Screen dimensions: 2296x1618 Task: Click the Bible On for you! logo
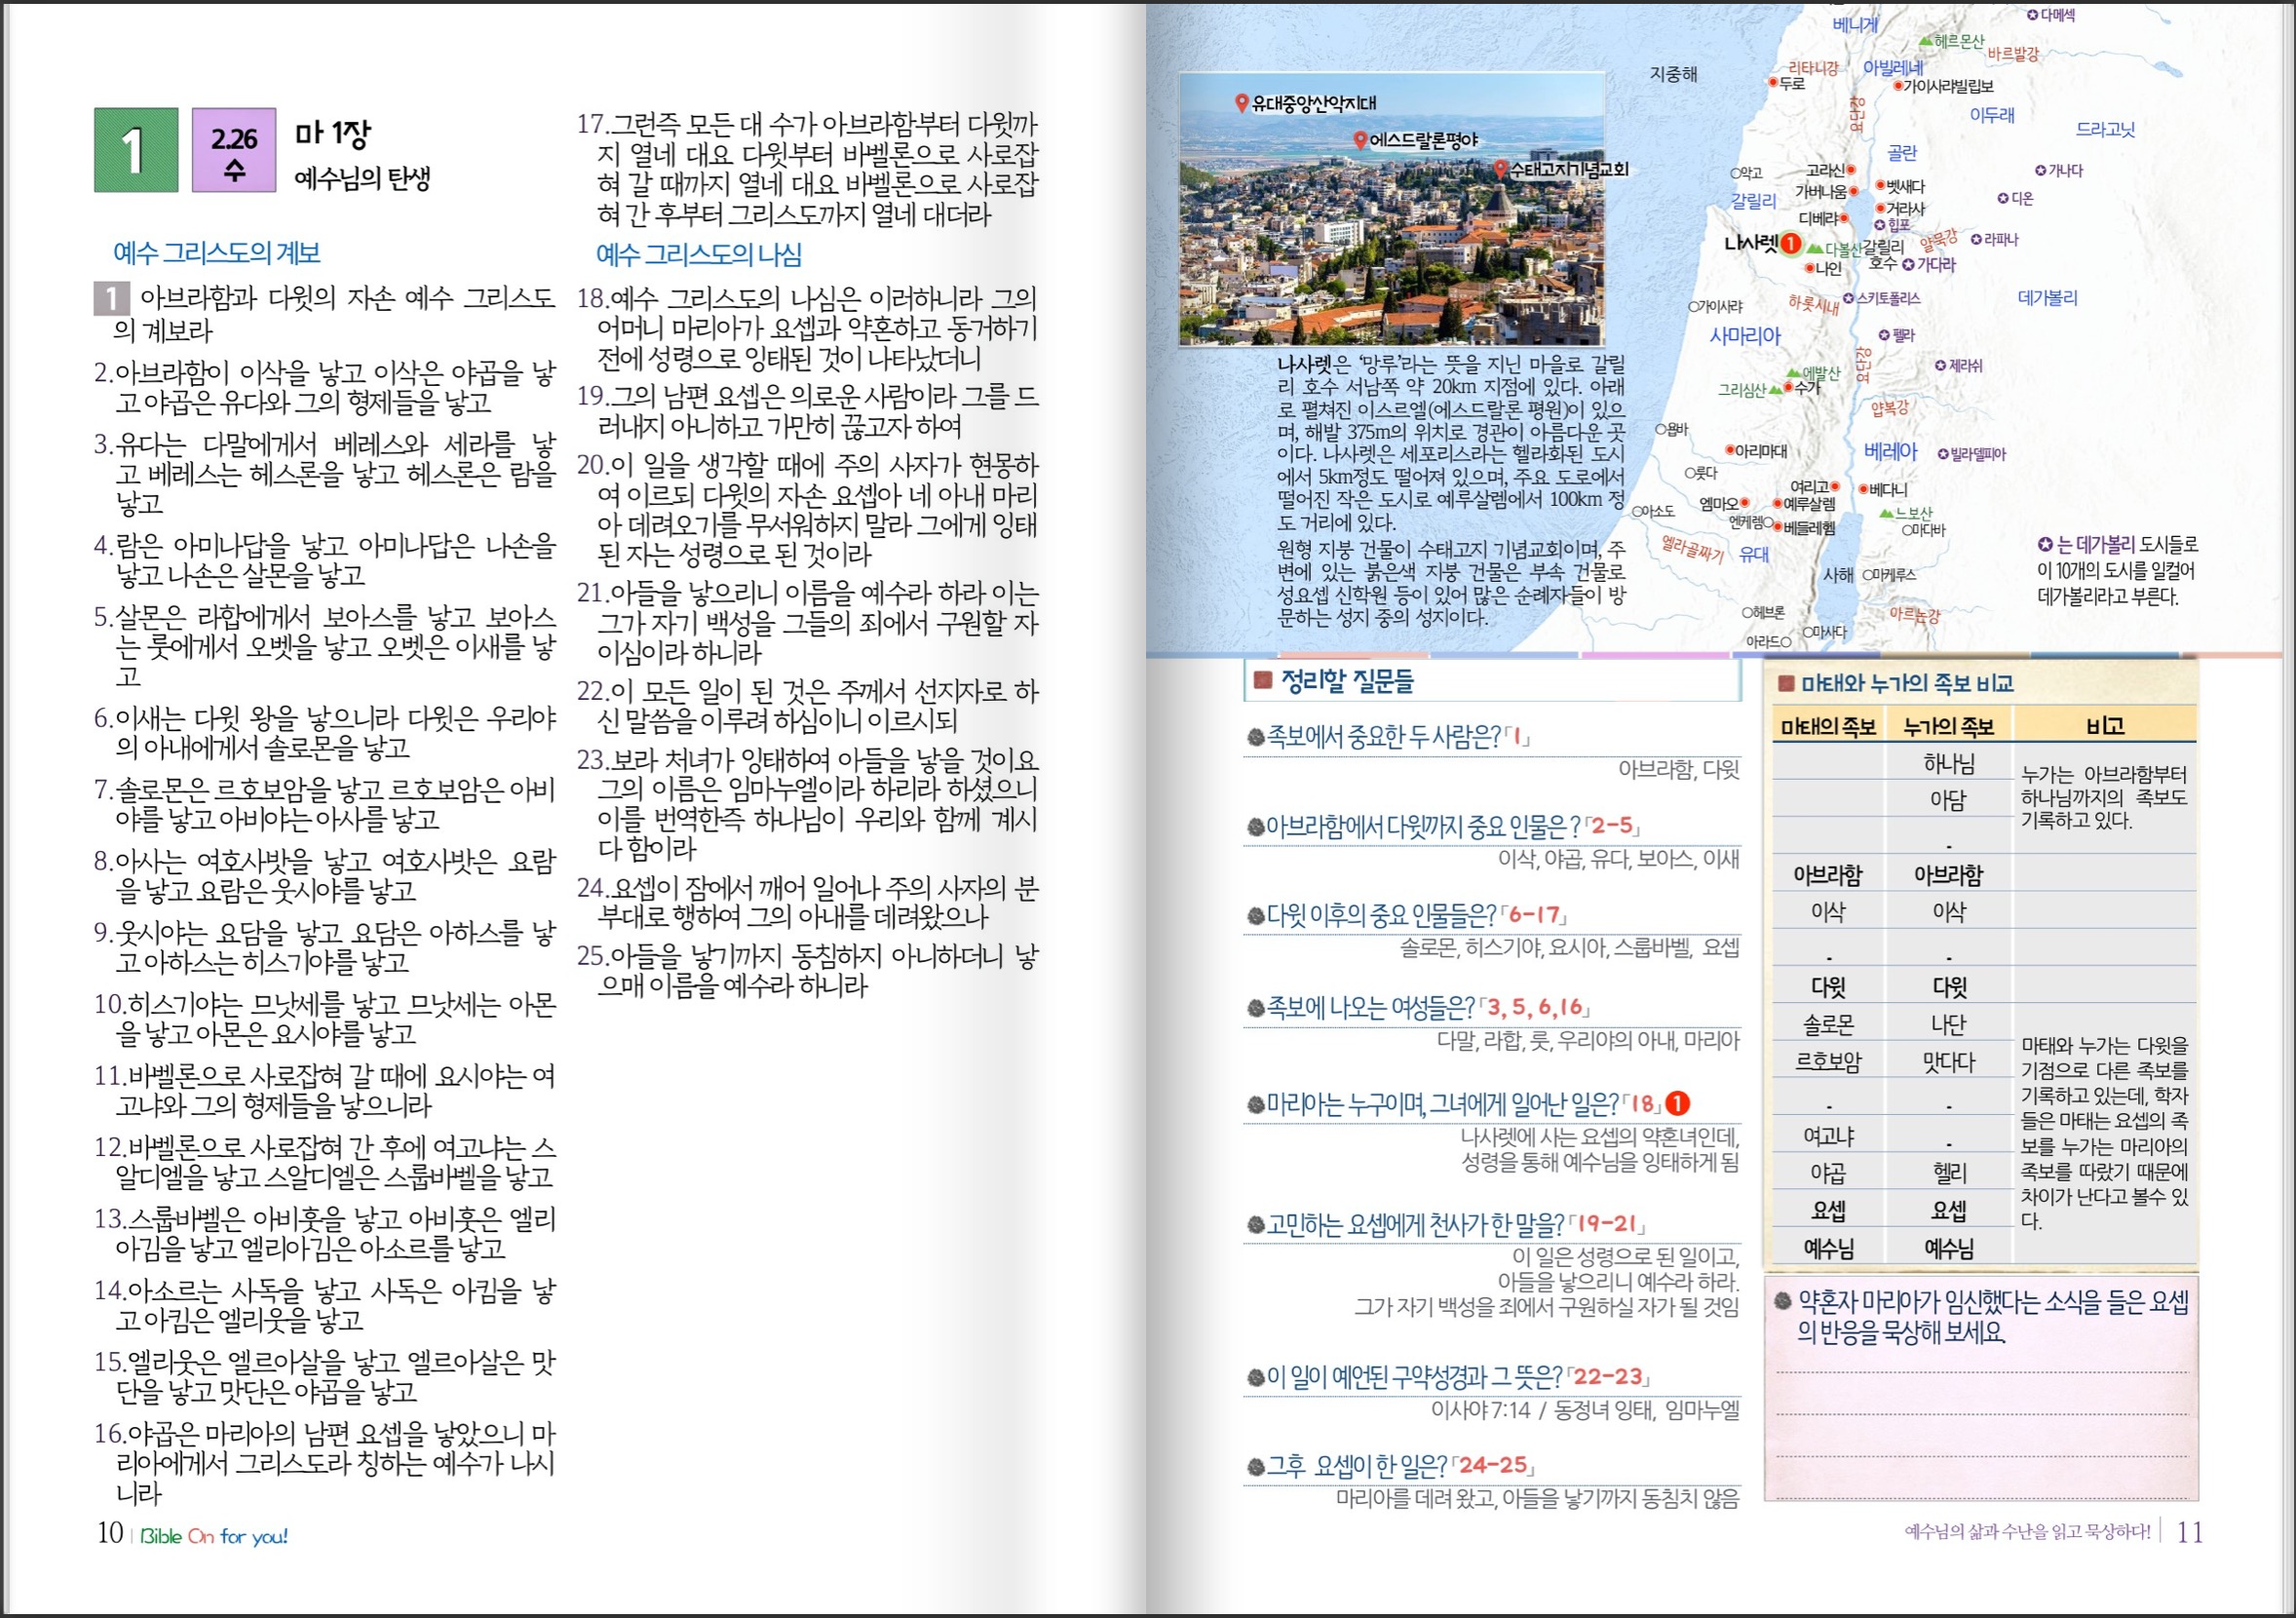click(213, 1536)
